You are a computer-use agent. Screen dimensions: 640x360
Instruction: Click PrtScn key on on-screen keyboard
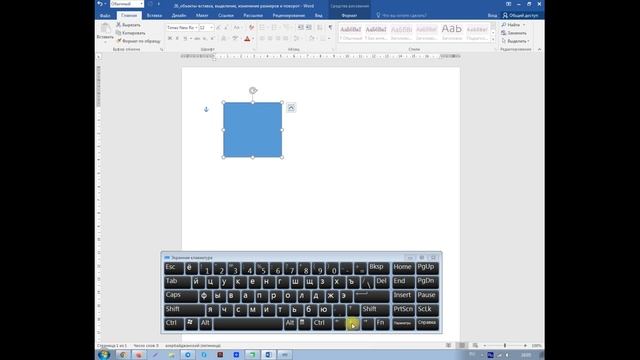pyautogui.click(x=403, y=309)
